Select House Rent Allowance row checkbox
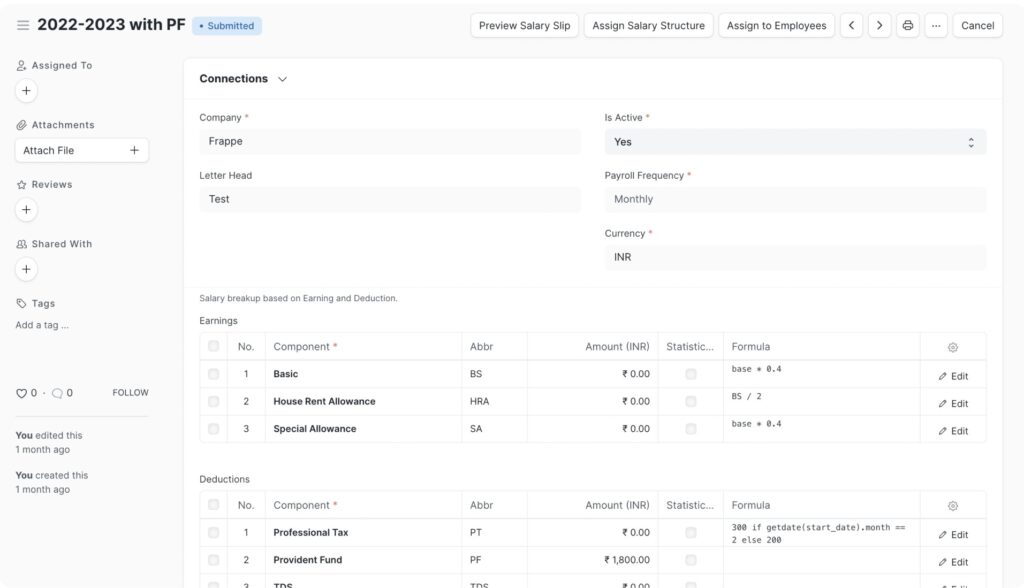 pos(213,401)
